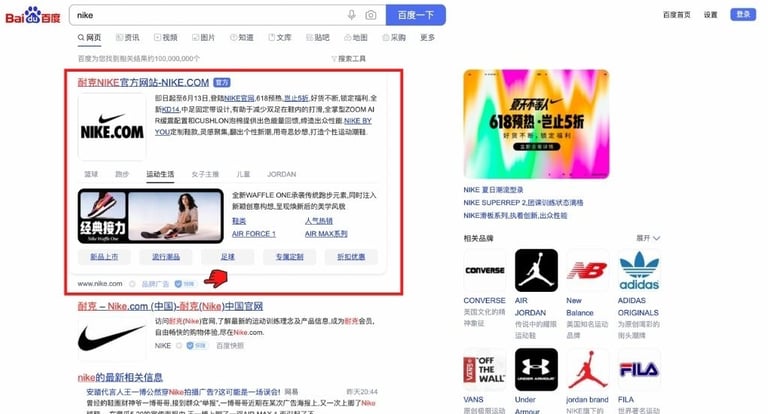
Task: Click the 登录 button
Action: point(743,14)
